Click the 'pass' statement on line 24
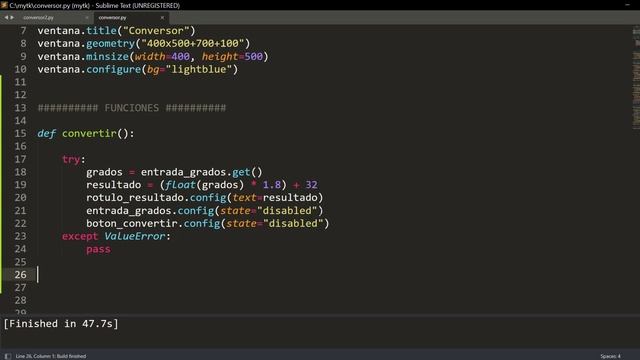This screenshot has height=360, width=640. [98, 249]
